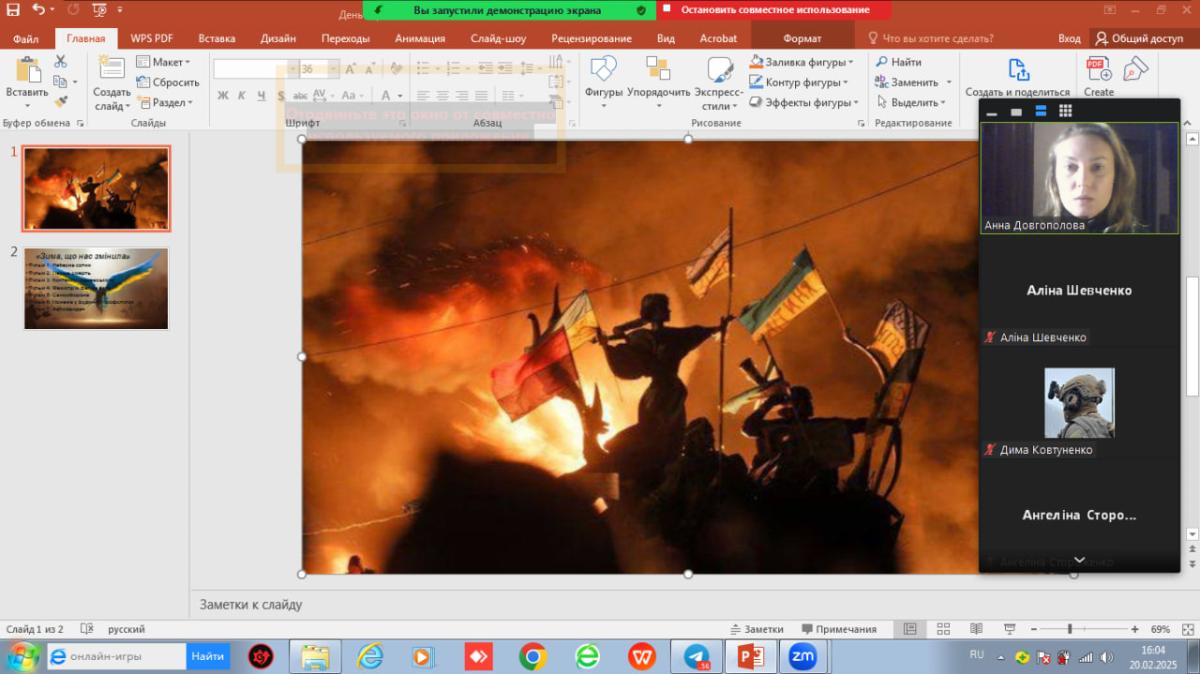This screenshot has height=674, width=1200.
Task: Select slide 2 thumbnail
Action: (96, 288)
